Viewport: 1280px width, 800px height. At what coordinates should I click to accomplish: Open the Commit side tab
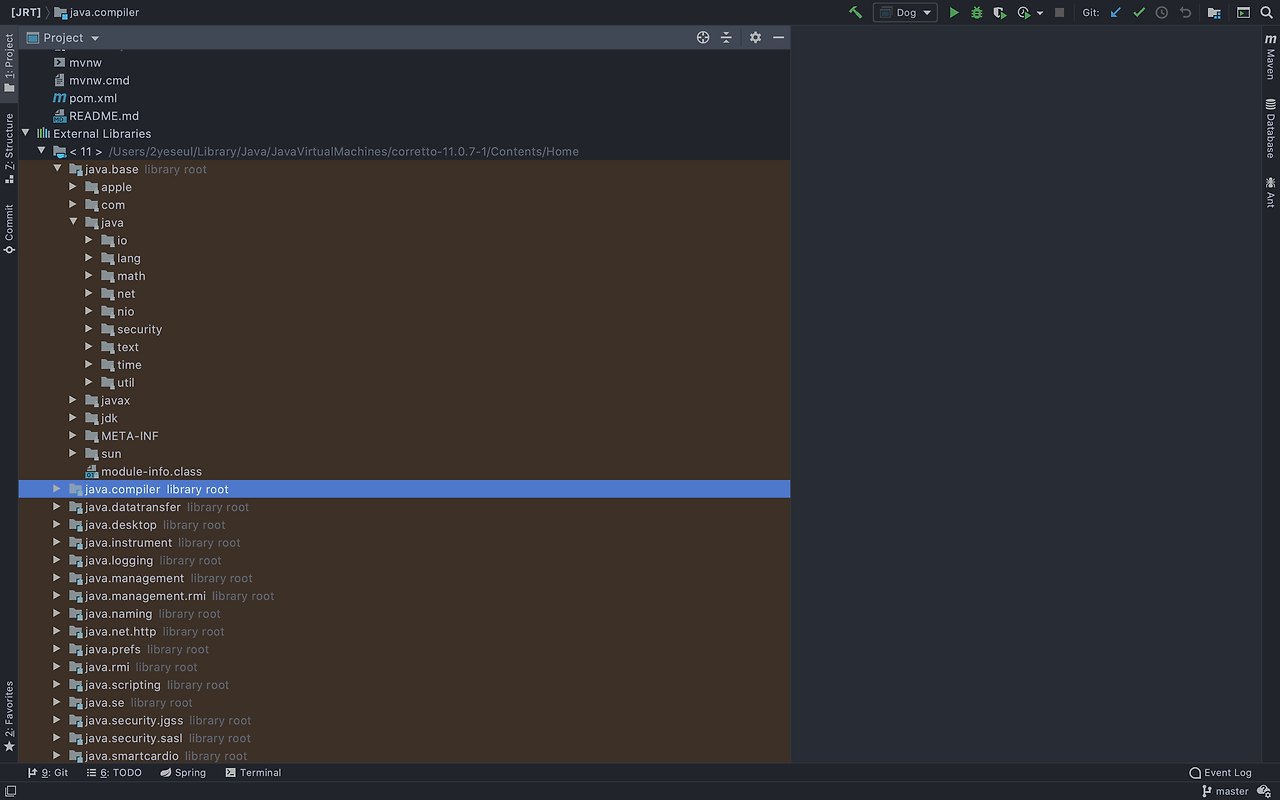[x=9, y=229]
